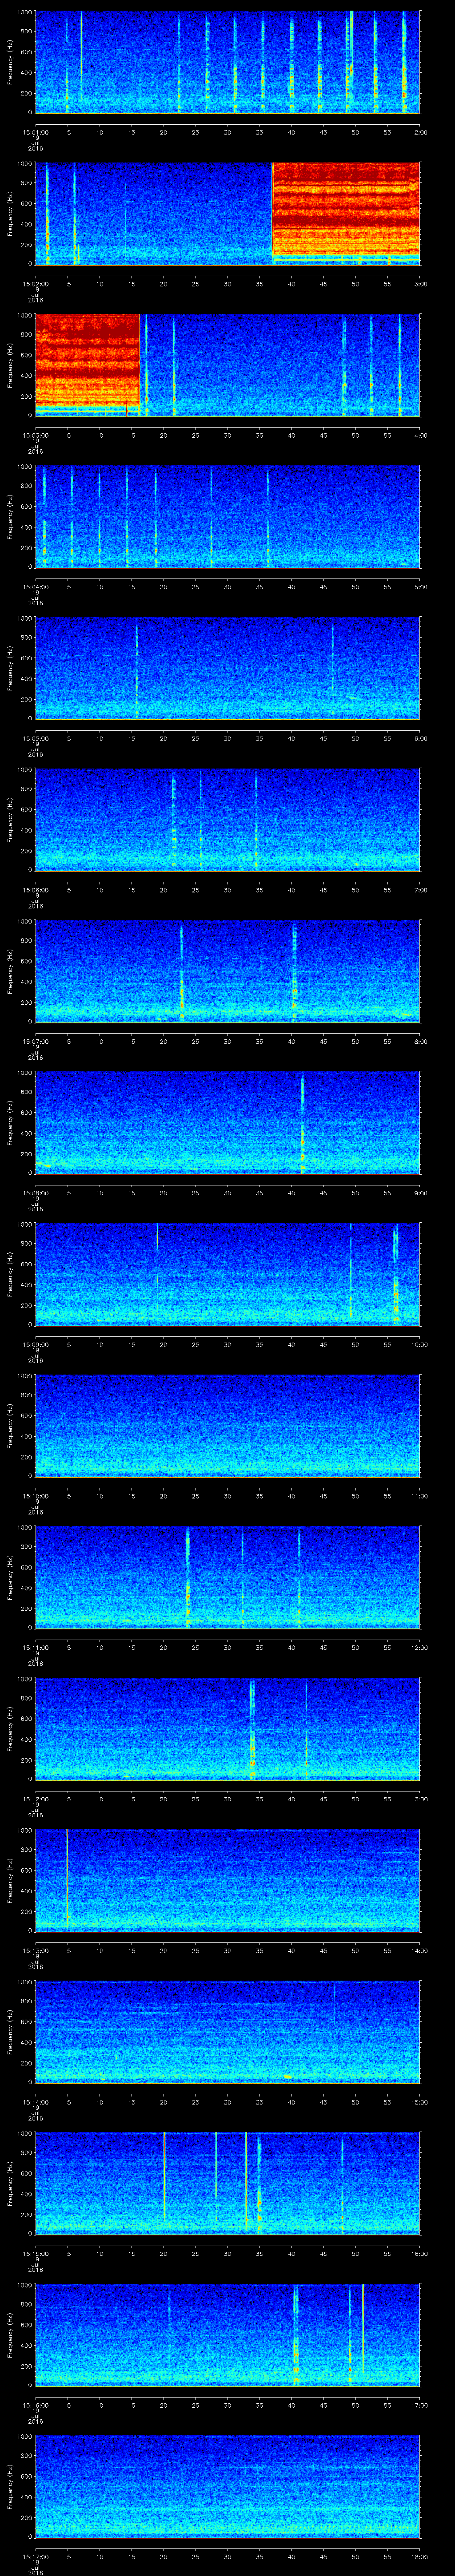Click the 15:03:00 start time label
The image size is (455, 2576).
[36, 435]
